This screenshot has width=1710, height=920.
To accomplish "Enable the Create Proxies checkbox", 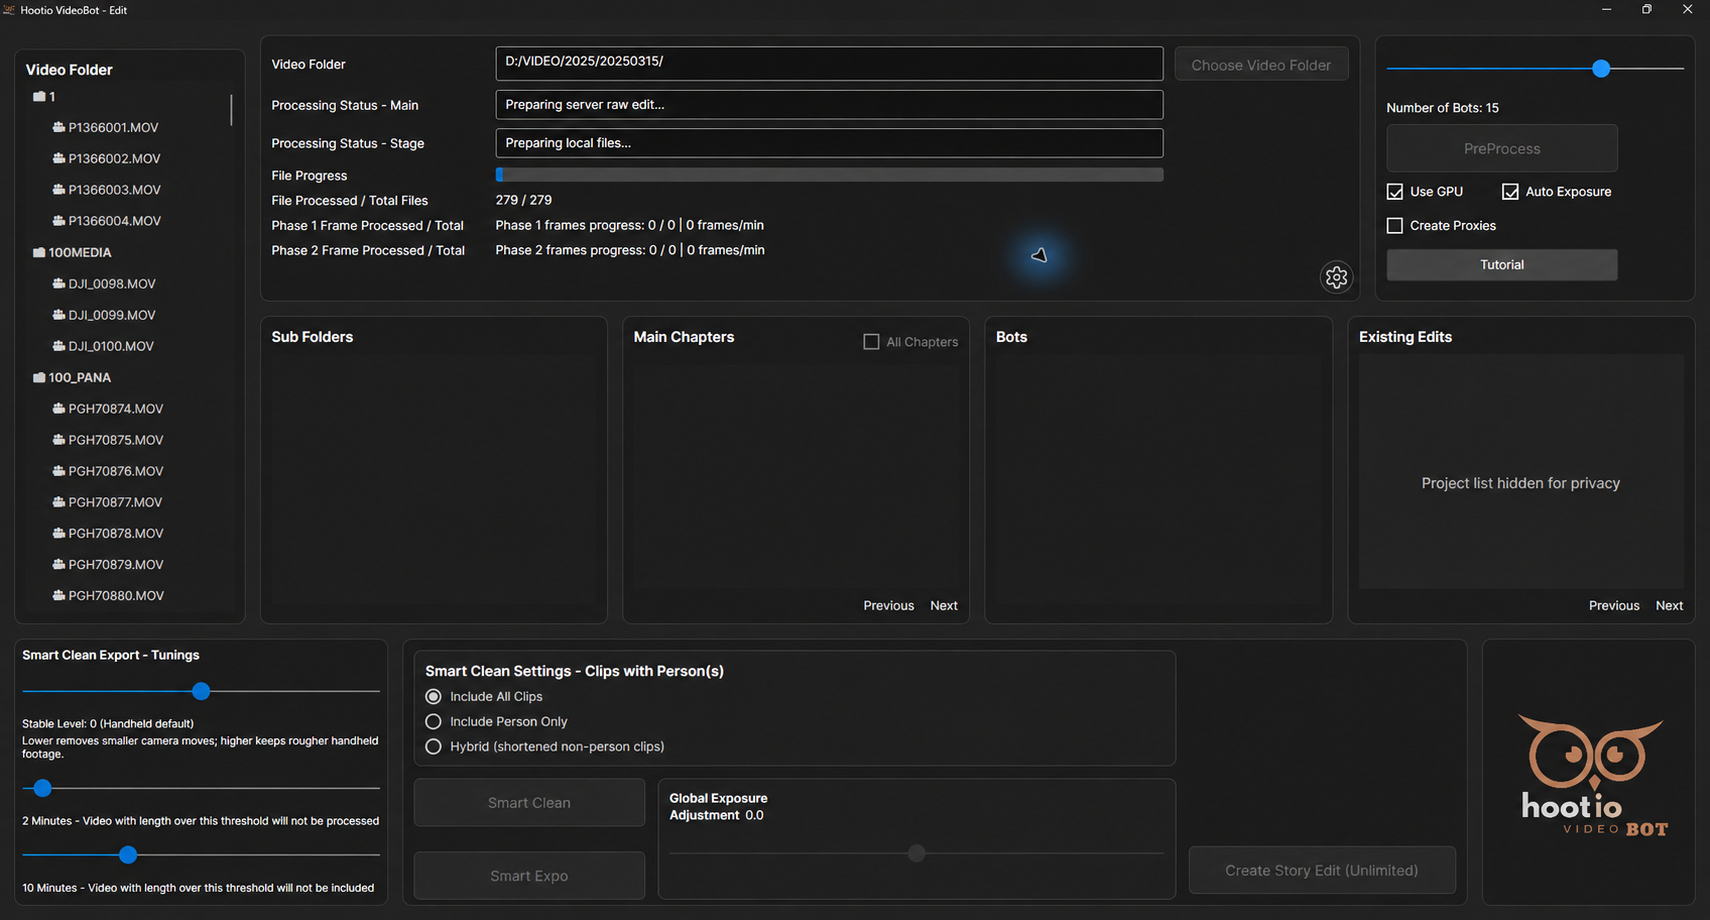I will pyautogui.click(x=1395, y=226).
